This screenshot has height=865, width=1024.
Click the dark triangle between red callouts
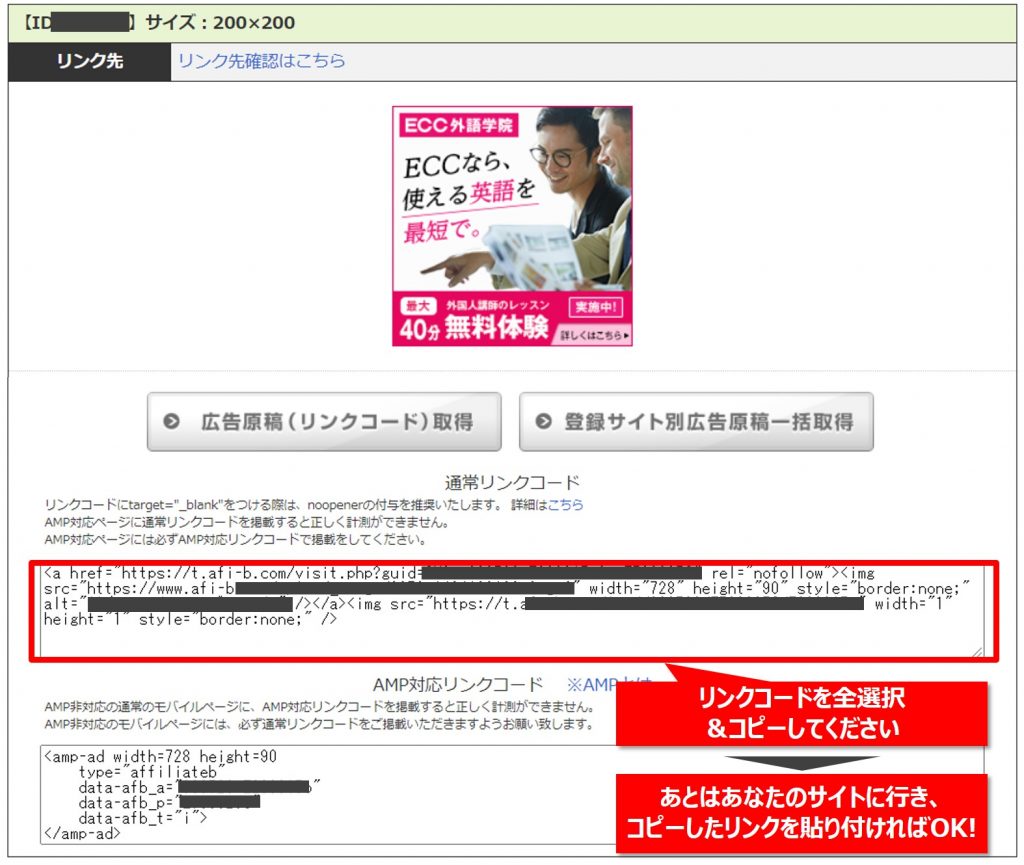point(800,763)
